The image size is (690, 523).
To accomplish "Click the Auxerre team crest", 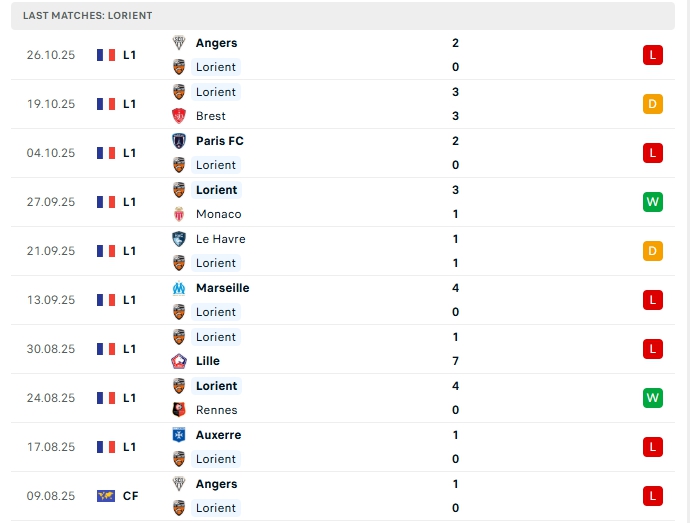I will click(179, 435).
